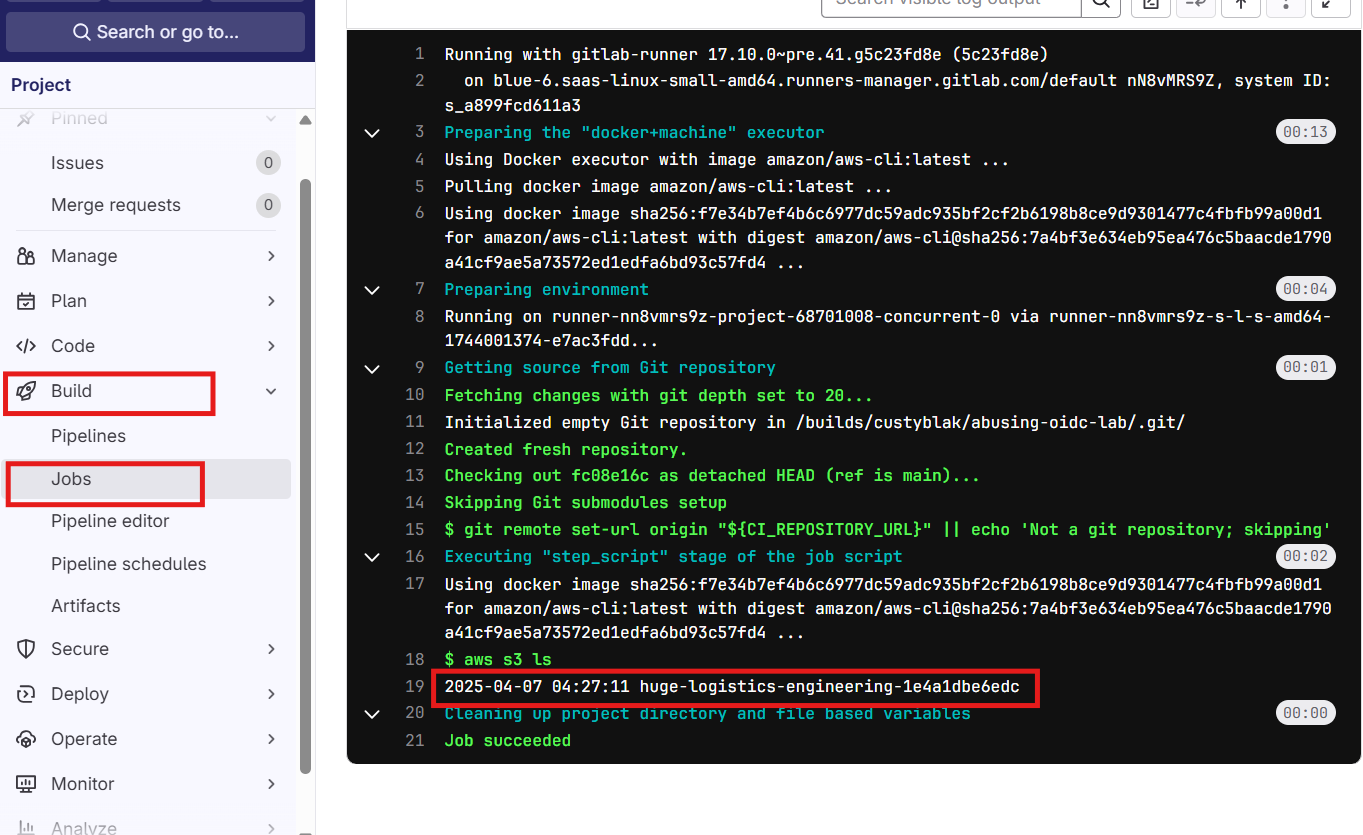1363x835 pixels.
Task: Click the Operate menu label
Action: click(x=84, y=739)
